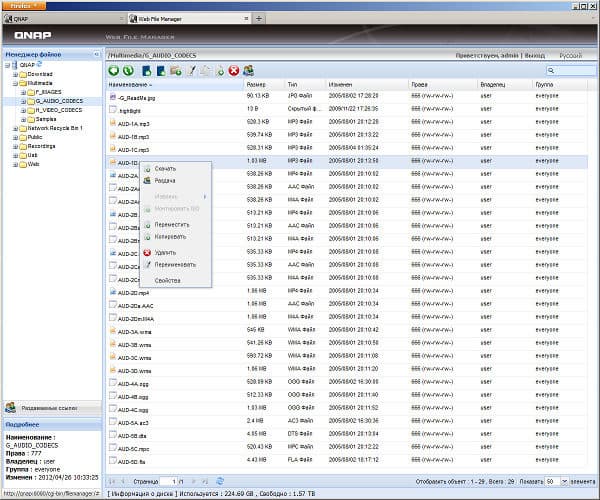Select the Usb folder in tree
Viewport: 600px width, 500px height.
click(x=32, y=155)
